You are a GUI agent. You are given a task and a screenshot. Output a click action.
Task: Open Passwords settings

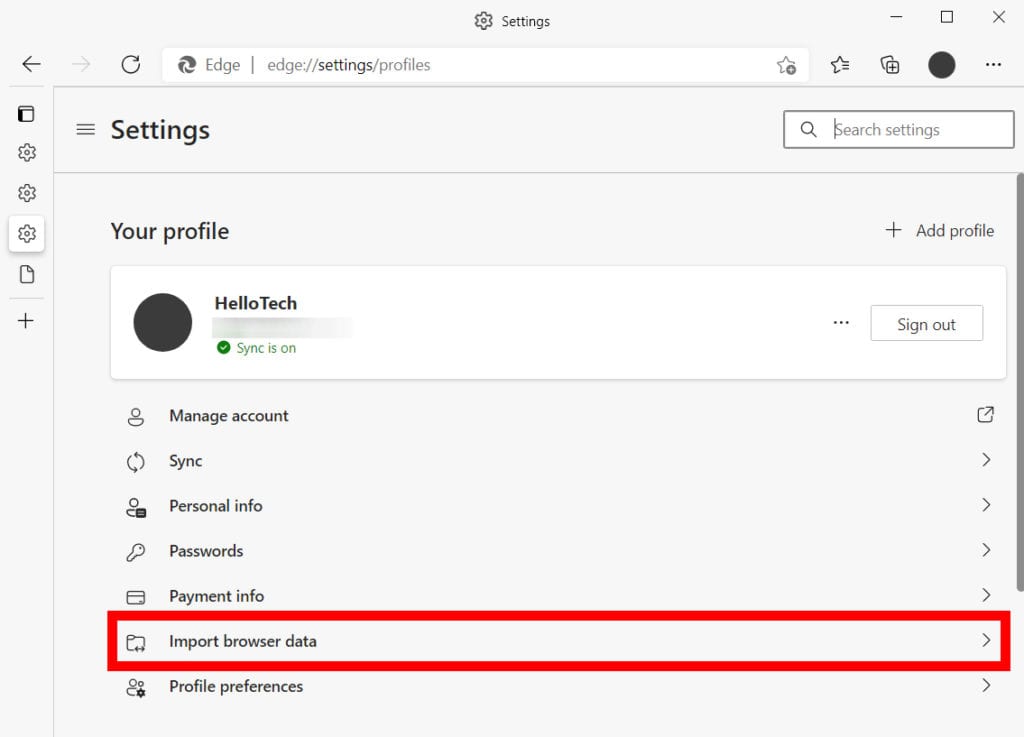click(x=558, y=551)
